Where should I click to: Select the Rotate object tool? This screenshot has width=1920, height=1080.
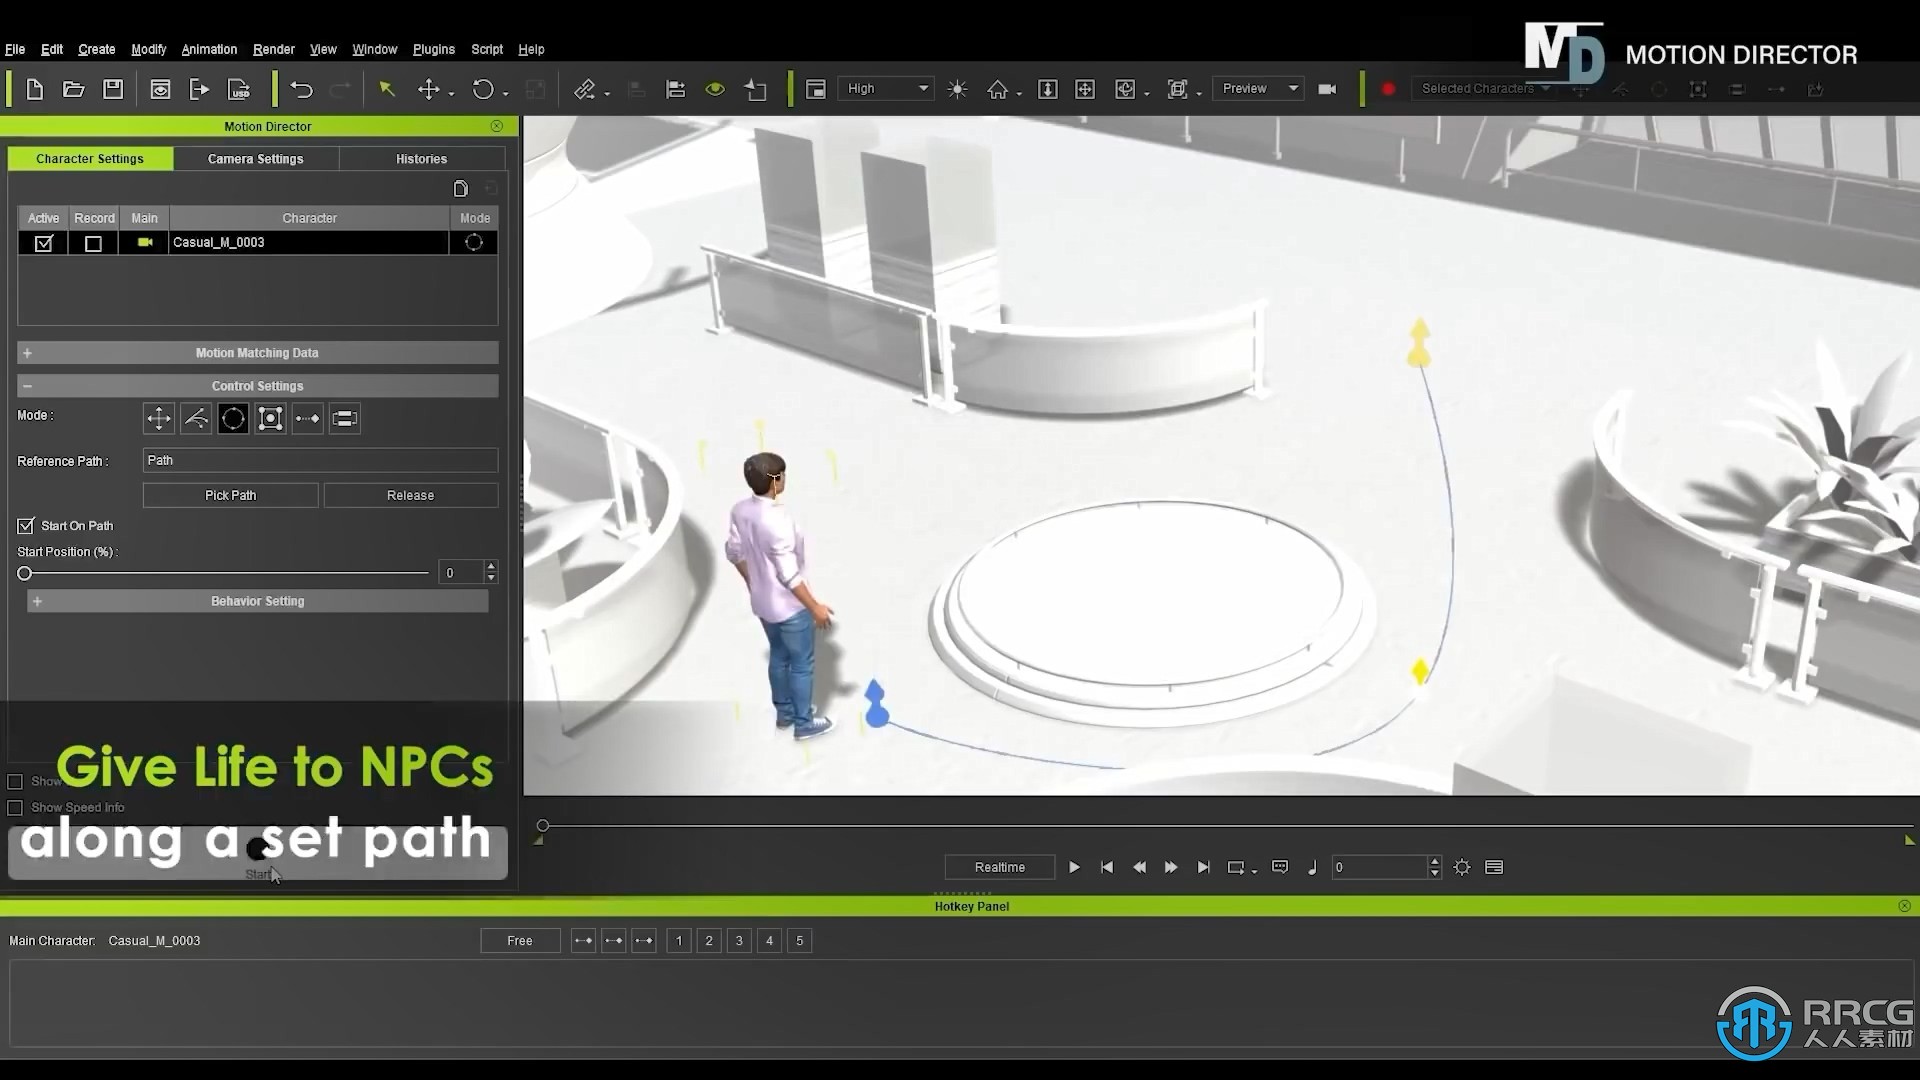483,89
